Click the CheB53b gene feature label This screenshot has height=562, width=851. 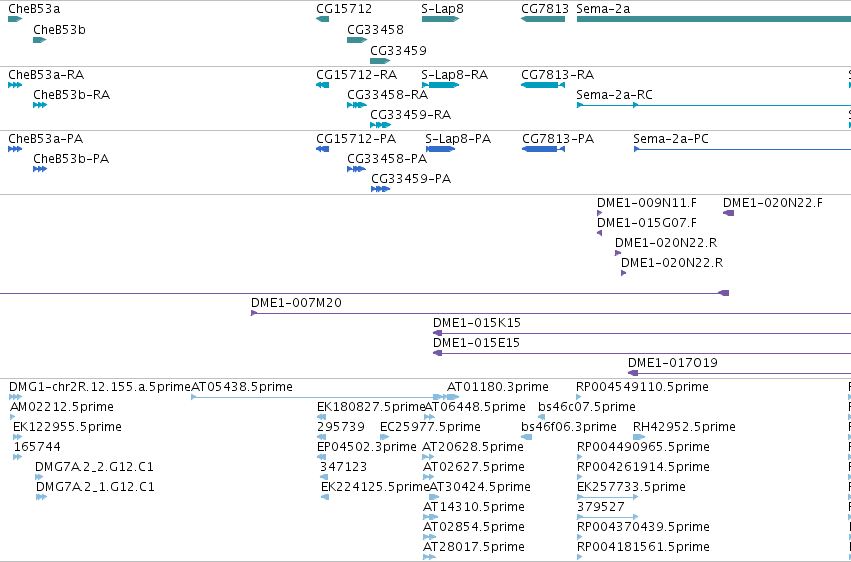pos(59,30)
